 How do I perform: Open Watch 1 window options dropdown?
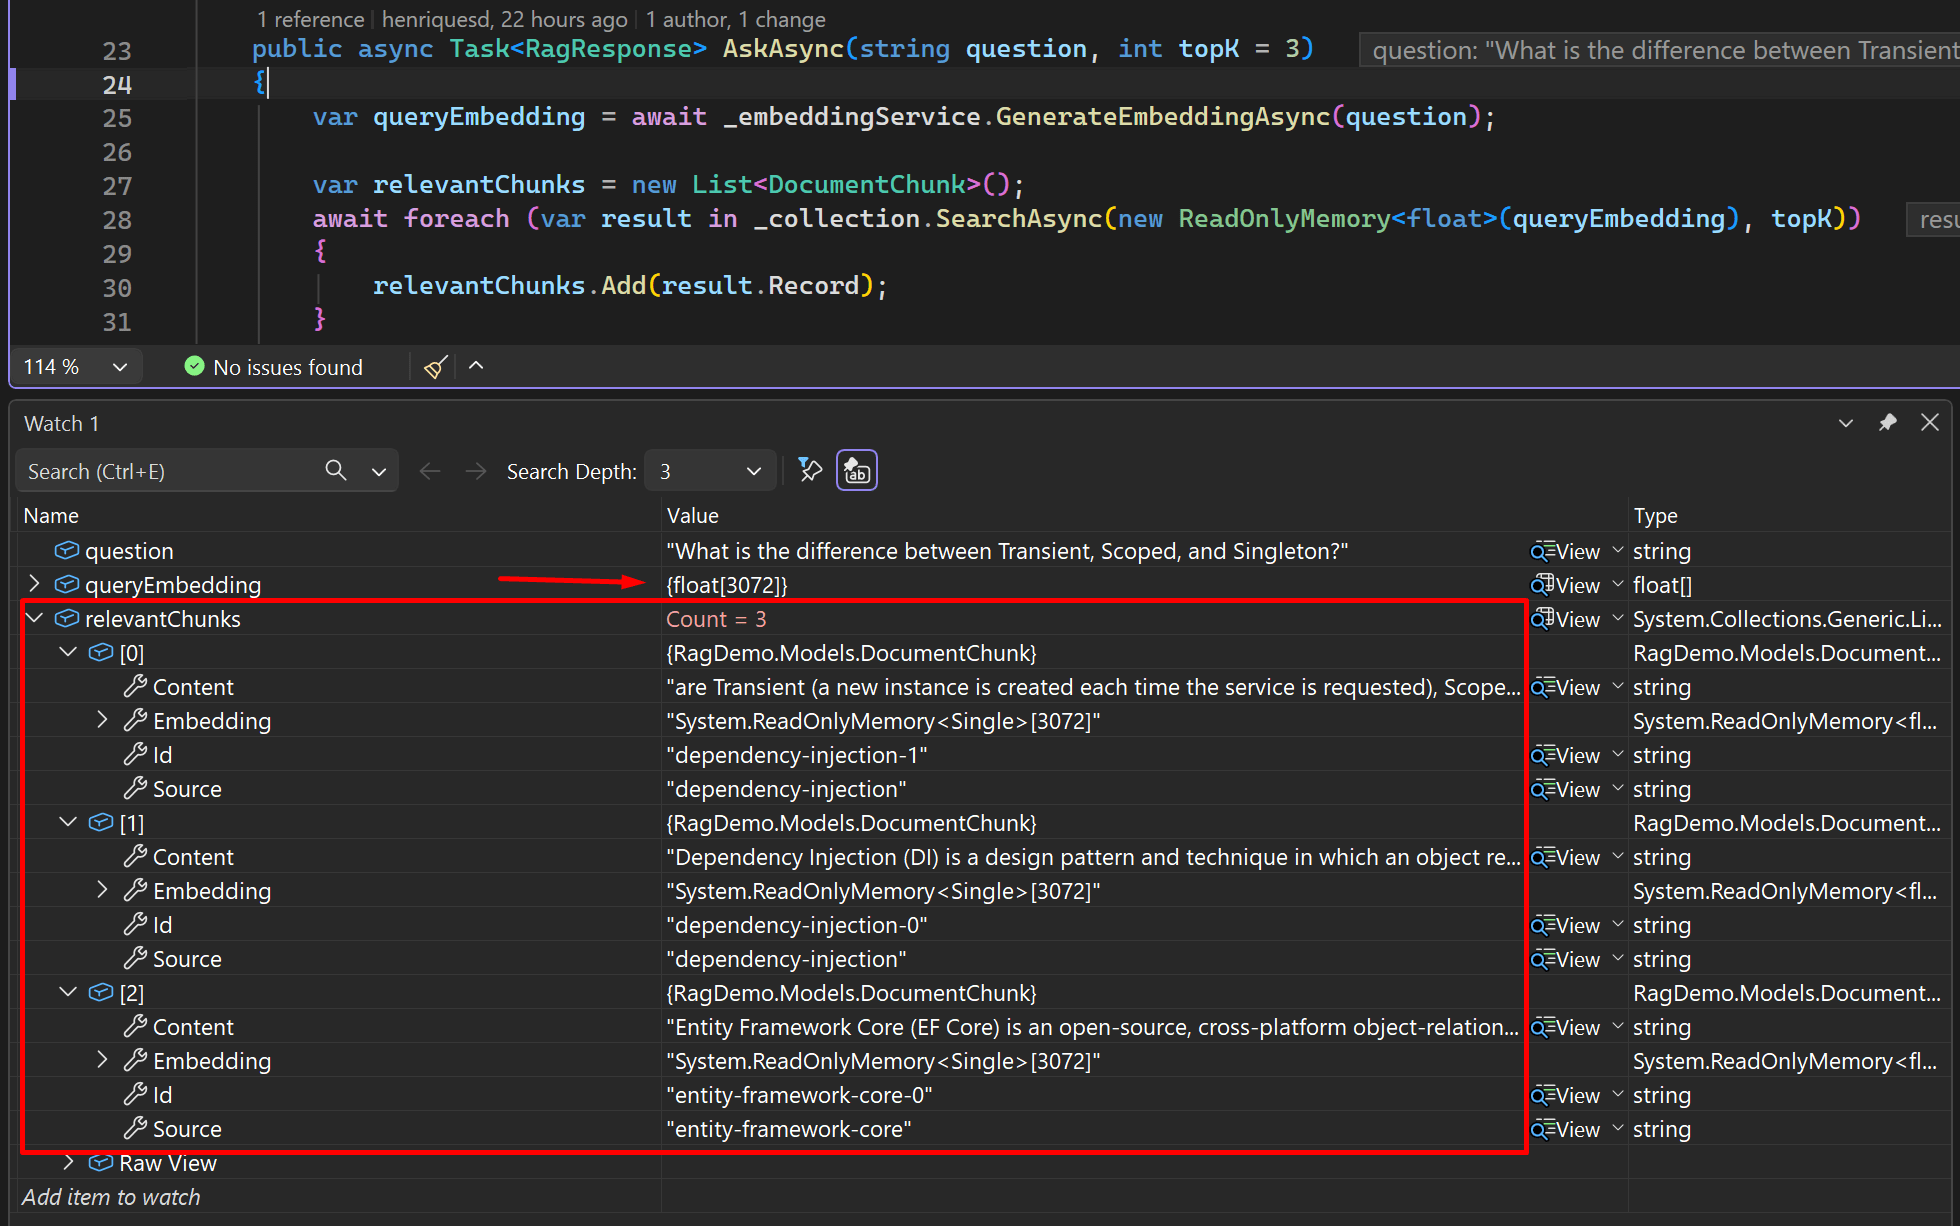(1846, 423)
